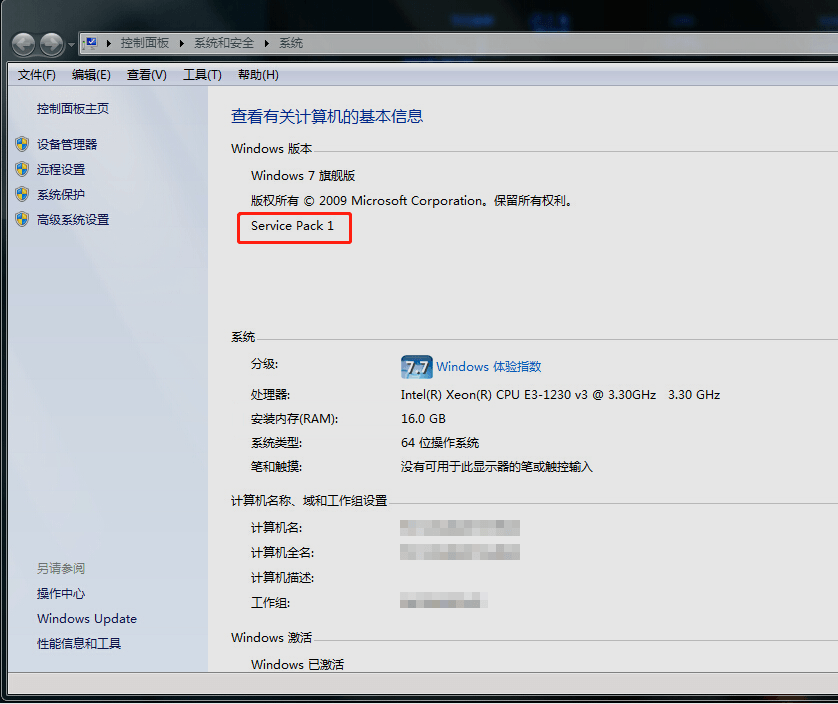Open the Windows 体验指数 link
838x704 pixels.
tap(488, 366)
